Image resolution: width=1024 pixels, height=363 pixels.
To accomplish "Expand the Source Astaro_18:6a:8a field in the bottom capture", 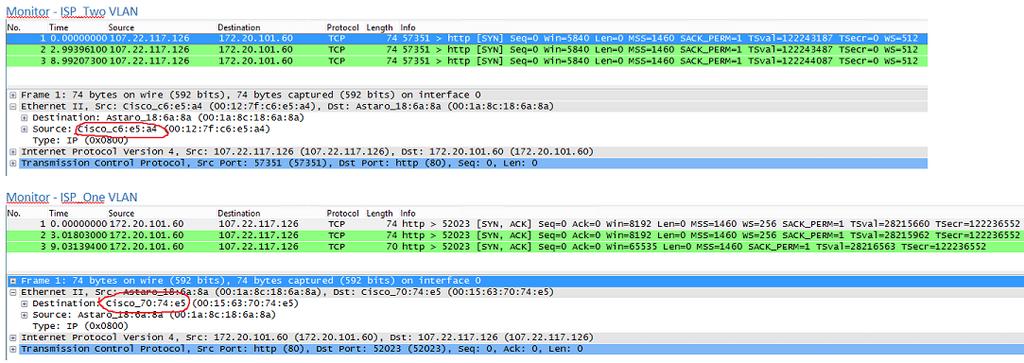I will [24, 315].
